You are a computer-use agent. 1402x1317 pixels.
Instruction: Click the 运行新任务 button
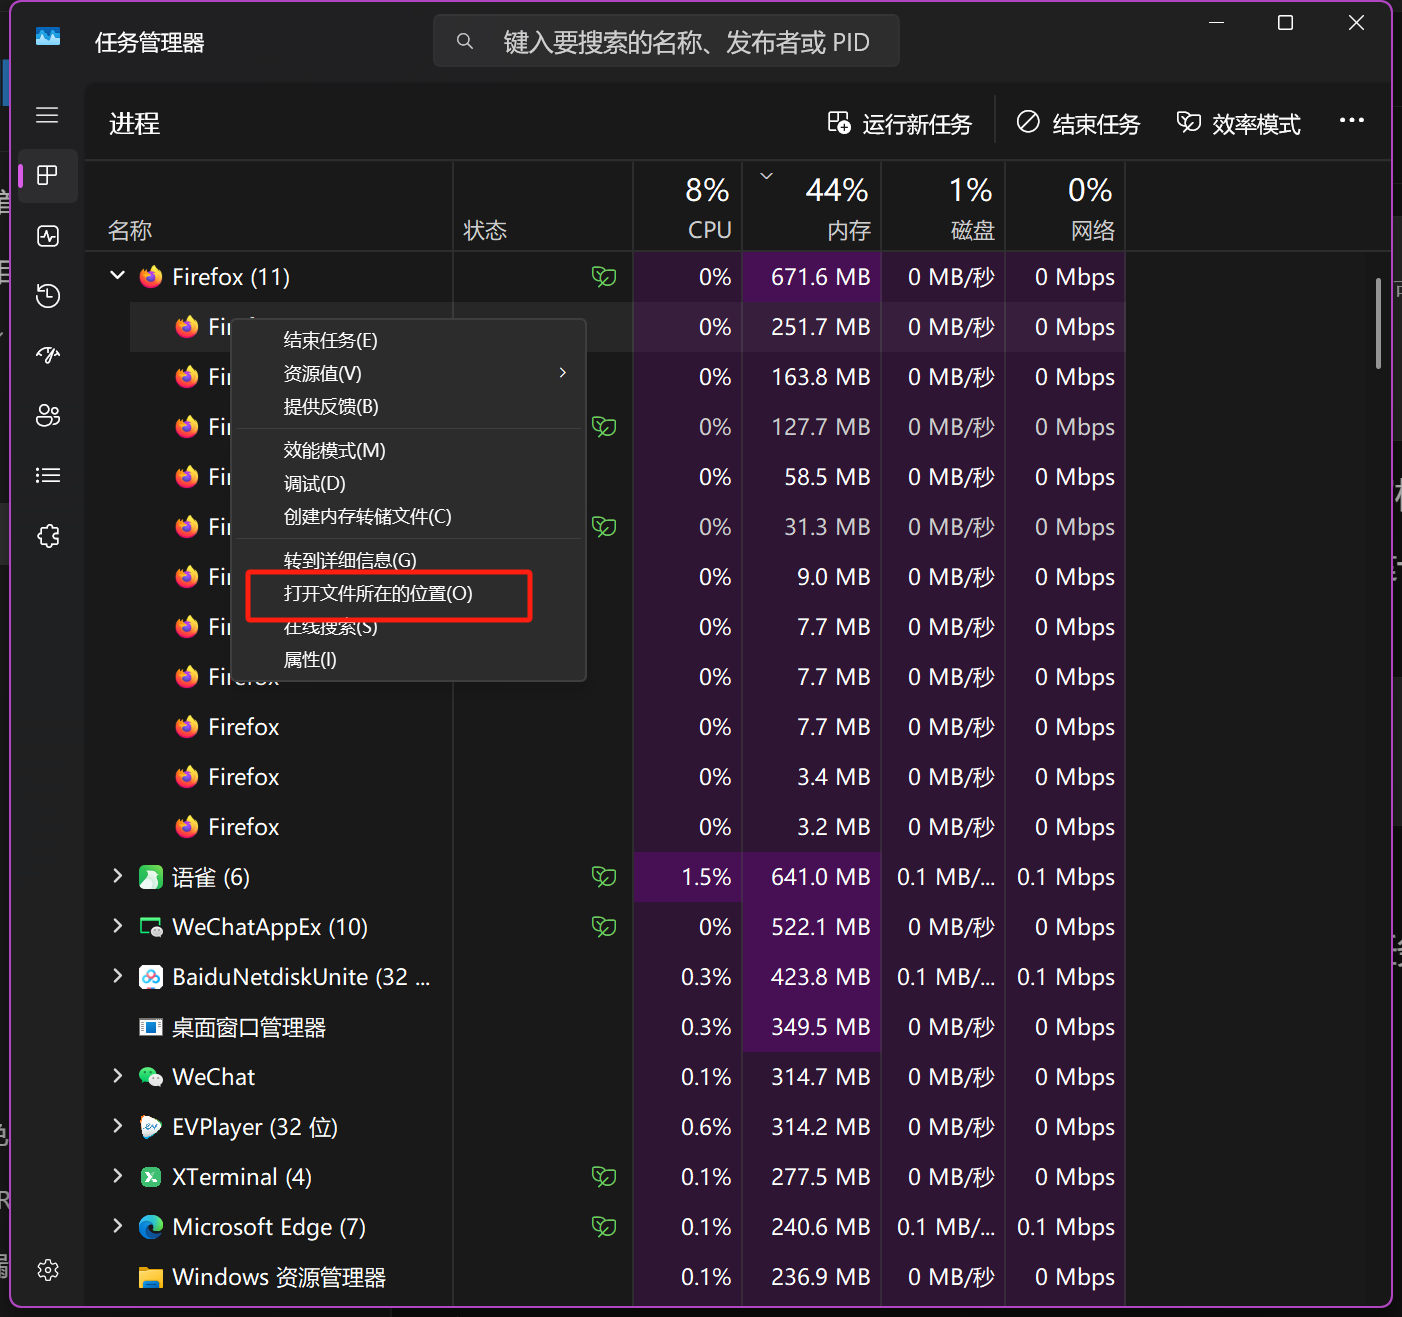click(899, 124)
